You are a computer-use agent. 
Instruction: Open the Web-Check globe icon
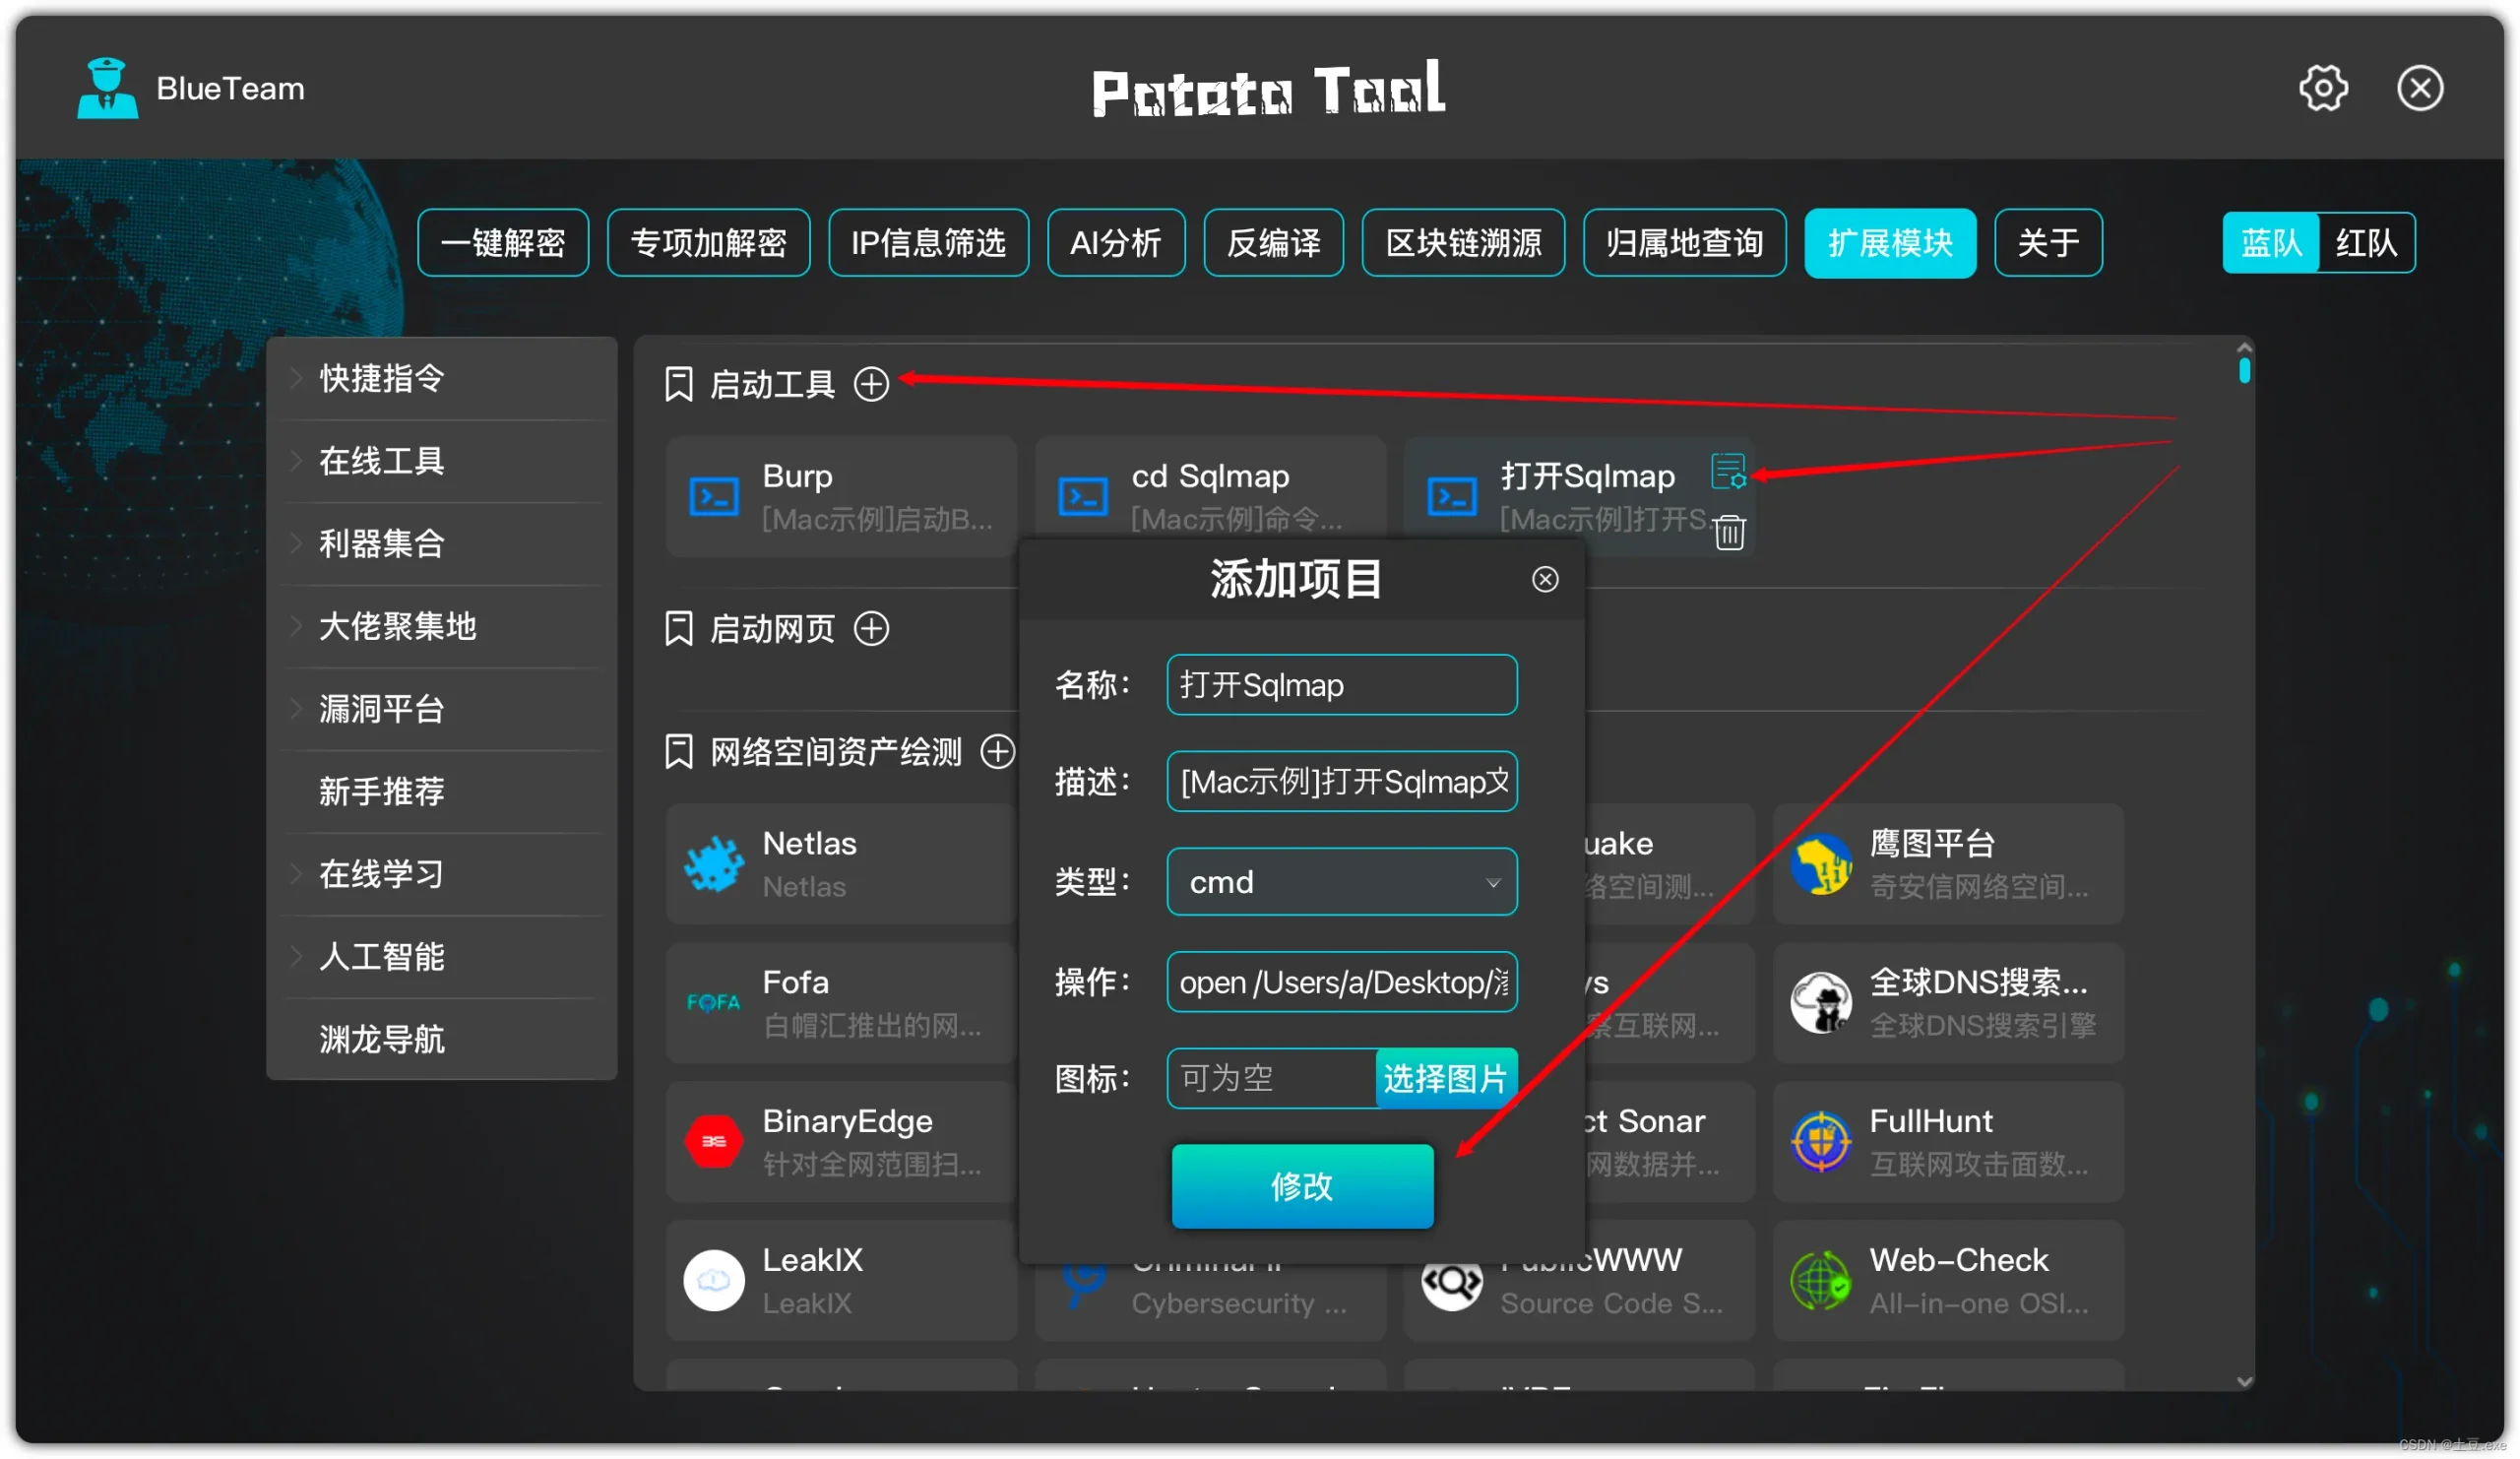tap(1821, 1281)
